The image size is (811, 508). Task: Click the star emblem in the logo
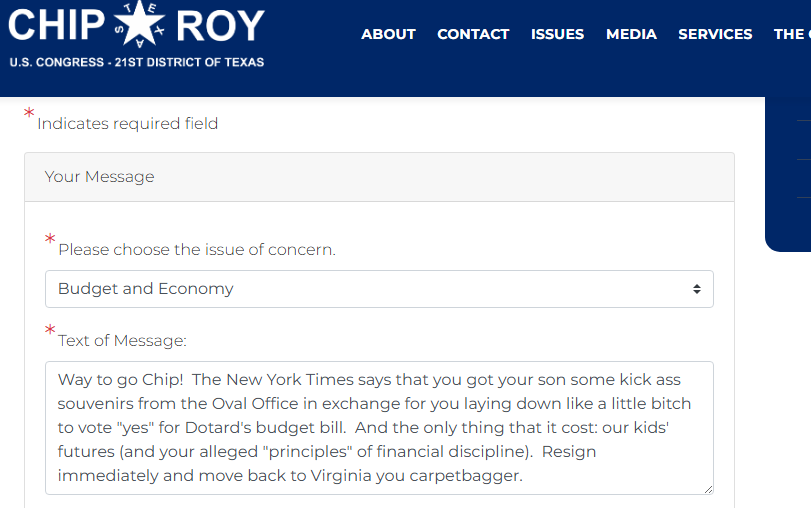click(140, 23)
